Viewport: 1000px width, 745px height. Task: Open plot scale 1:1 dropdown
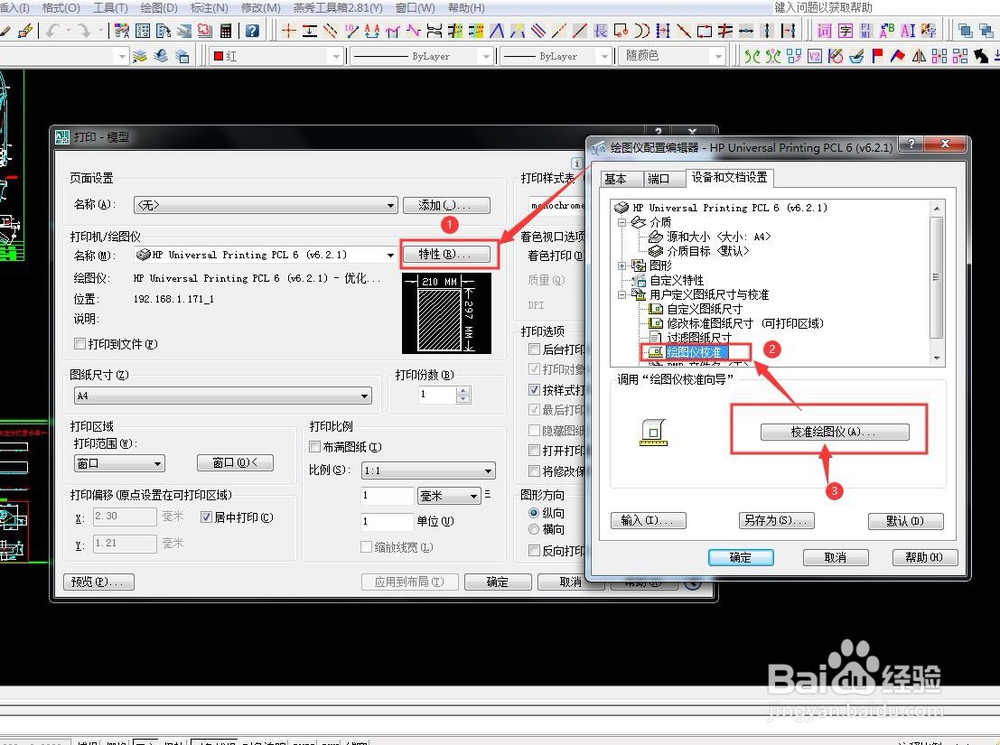(x=428, y=471)
